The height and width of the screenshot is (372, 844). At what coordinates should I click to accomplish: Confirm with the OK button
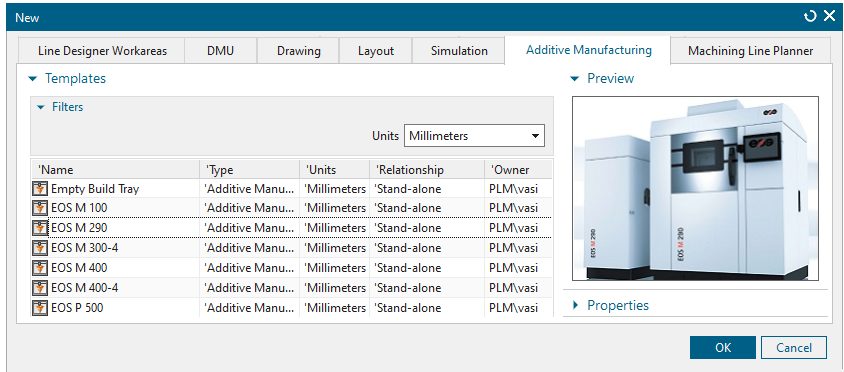coord(723,348)
